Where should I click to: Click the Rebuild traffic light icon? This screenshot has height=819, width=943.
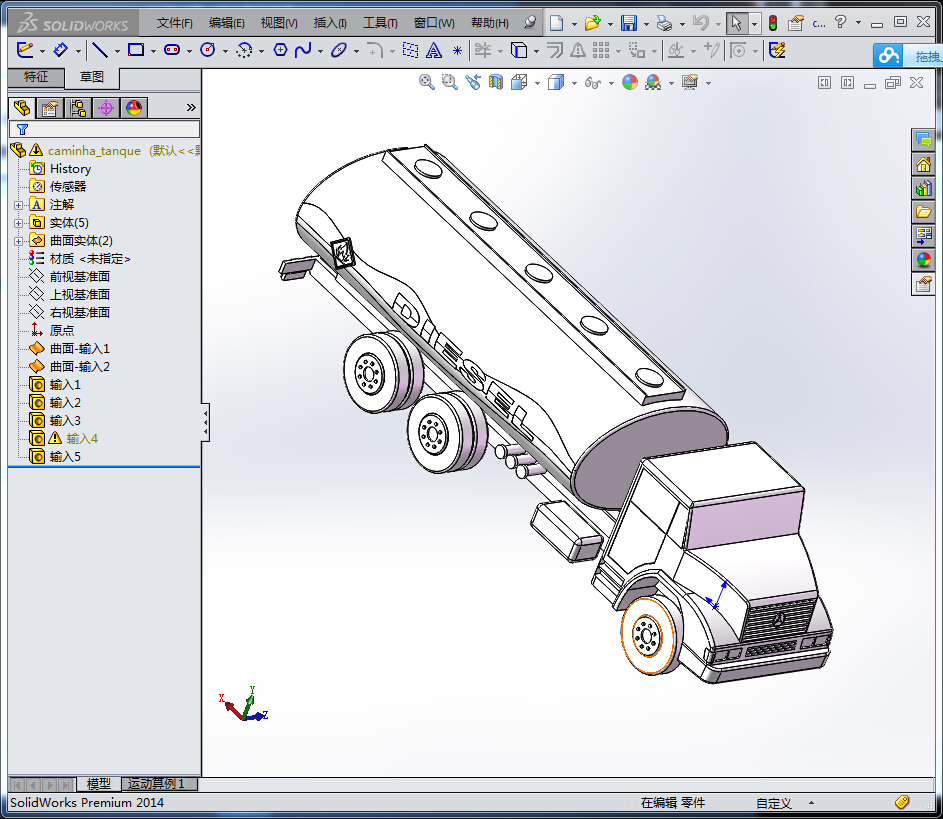tap(772, 23)
